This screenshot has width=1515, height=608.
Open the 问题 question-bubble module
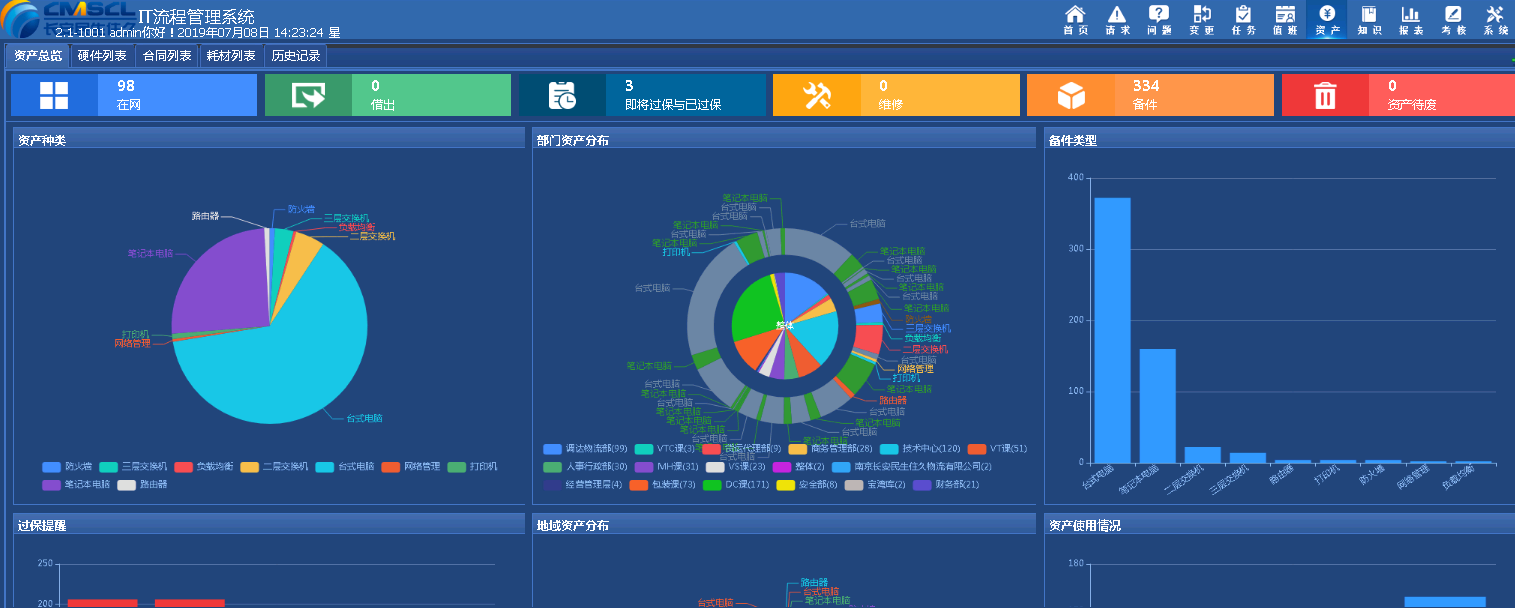(1160, 20)
